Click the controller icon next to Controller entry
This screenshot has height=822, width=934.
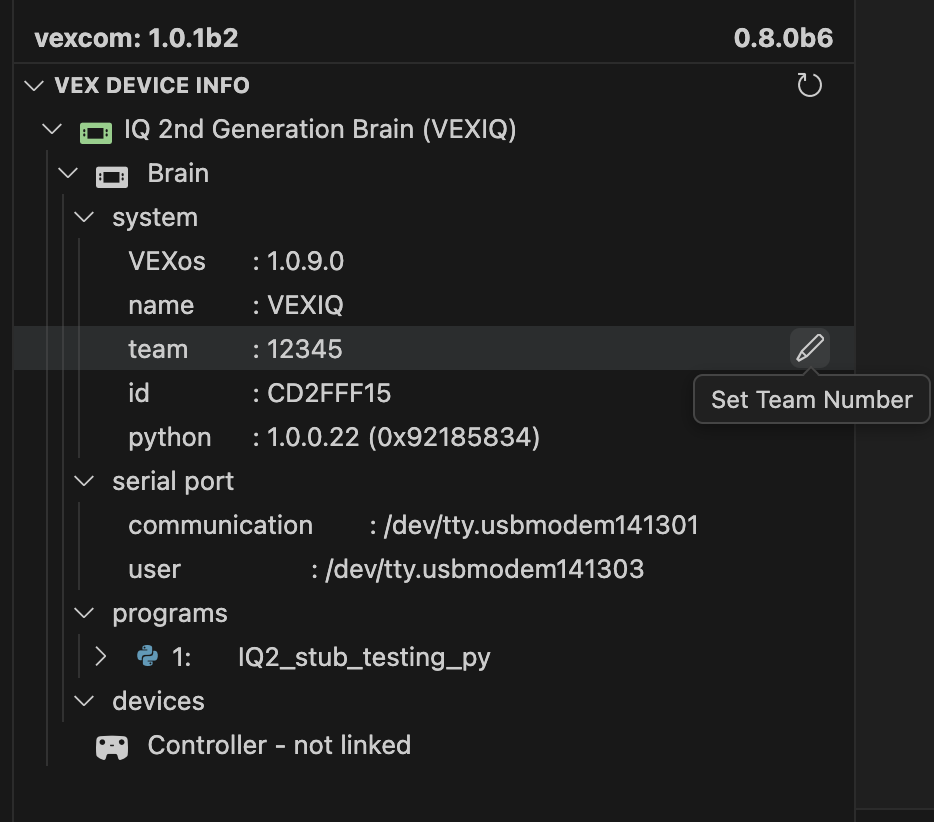[x=113, y=745]
